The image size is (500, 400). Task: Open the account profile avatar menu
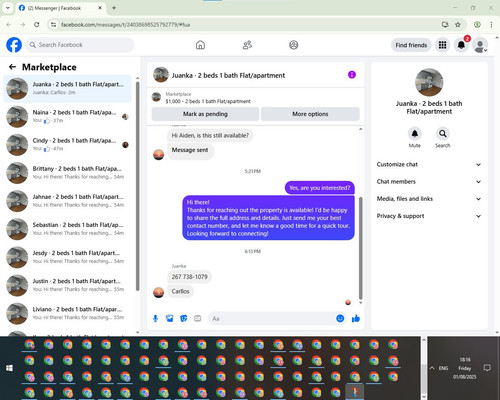coord(480,45)
